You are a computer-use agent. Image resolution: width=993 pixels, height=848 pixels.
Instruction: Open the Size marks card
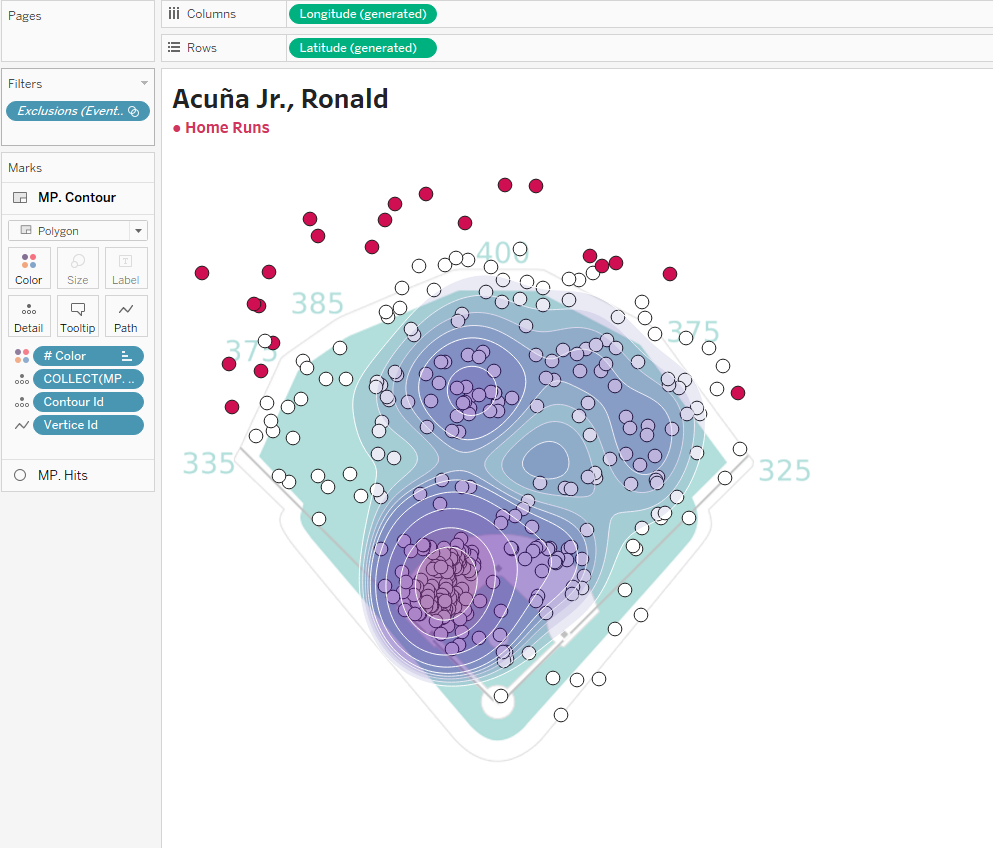point(77,268)
